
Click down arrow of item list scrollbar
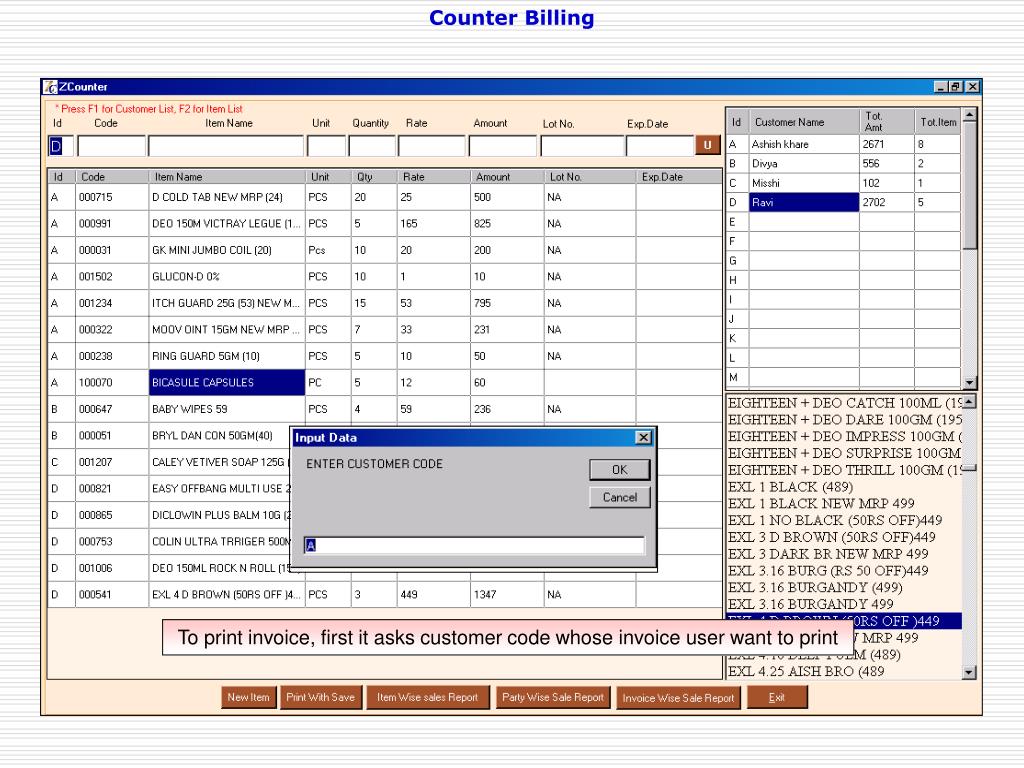[969, 672]
